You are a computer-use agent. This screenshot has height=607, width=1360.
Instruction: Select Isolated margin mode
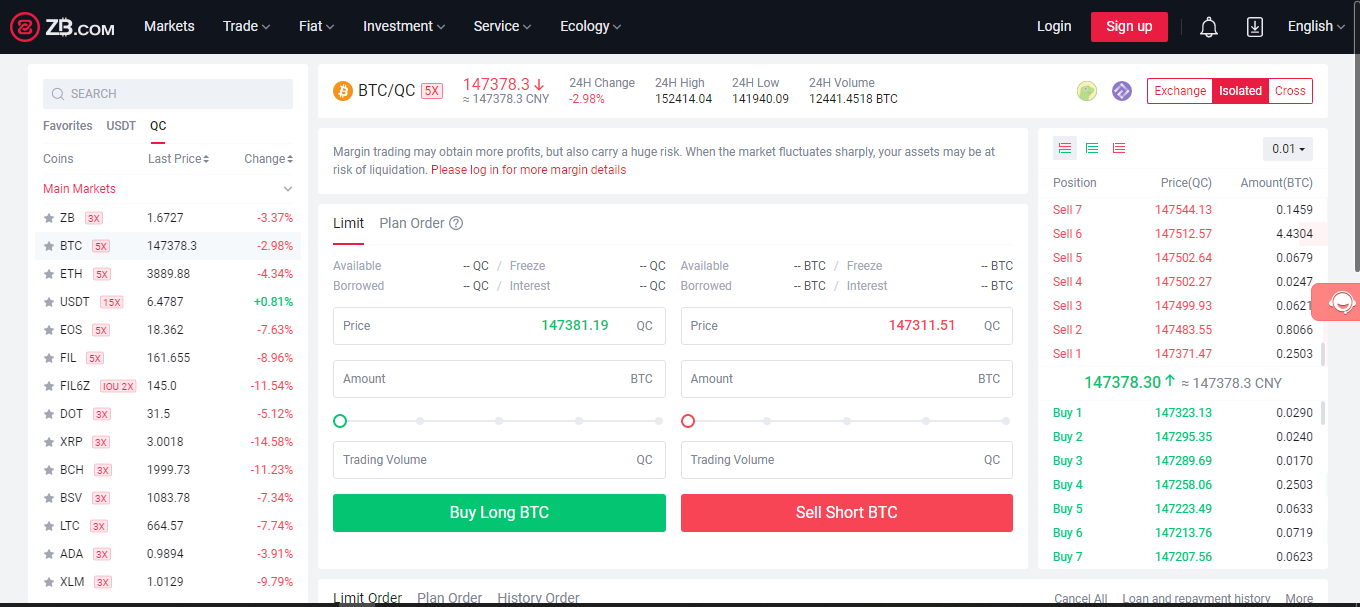click(1240, 91)
